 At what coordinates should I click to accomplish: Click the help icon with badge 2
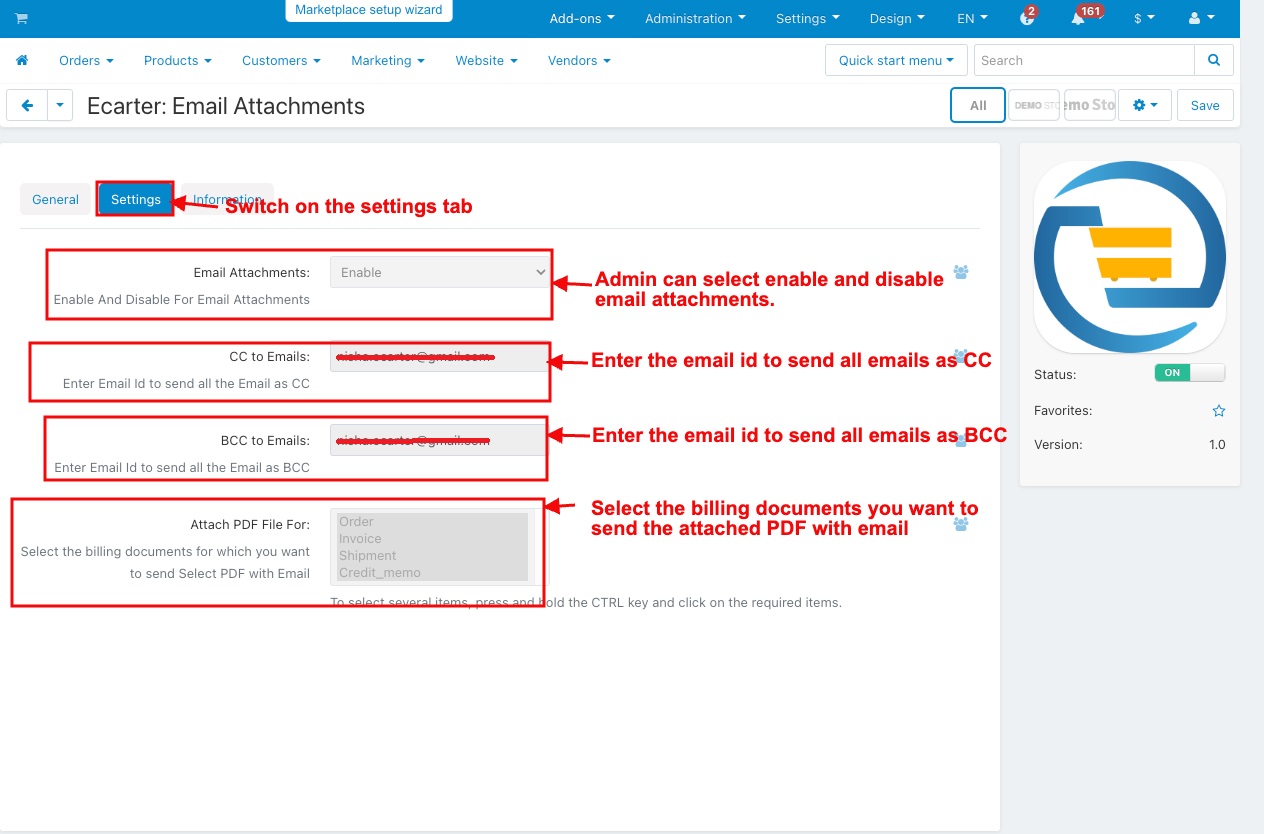pyautogui.click(x=1026, y=19)
